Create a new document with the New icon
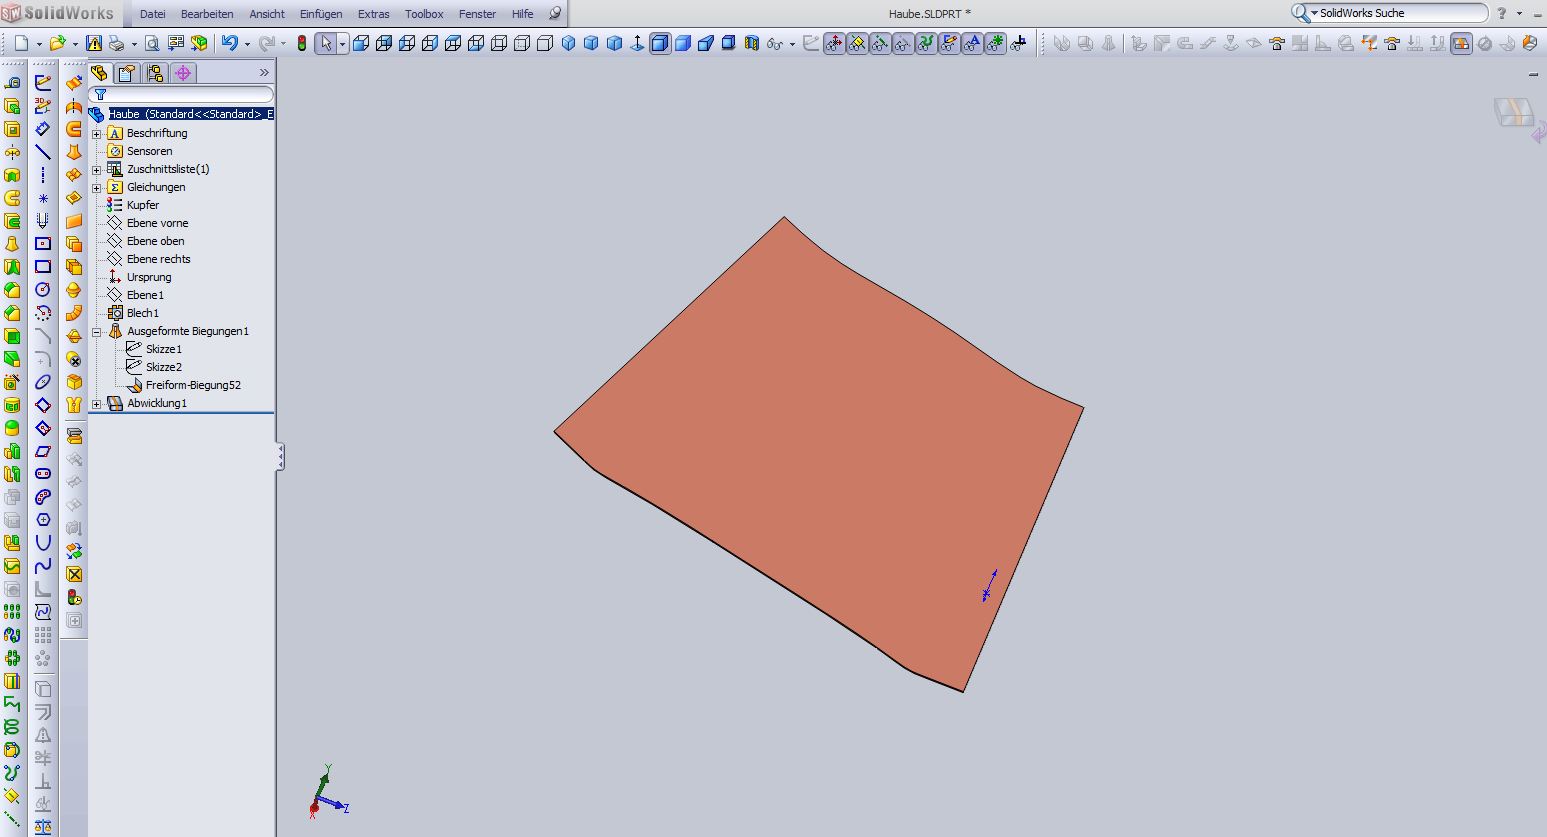Viewport: 1547px width, 837px height. pos(21,43)
